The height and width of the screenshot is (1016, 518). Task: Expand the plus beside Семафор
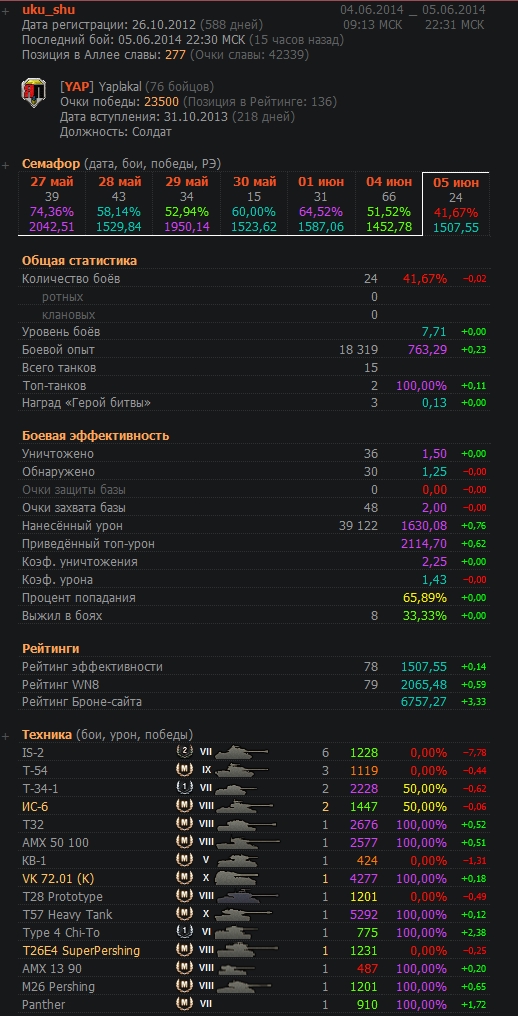[6, 166]
